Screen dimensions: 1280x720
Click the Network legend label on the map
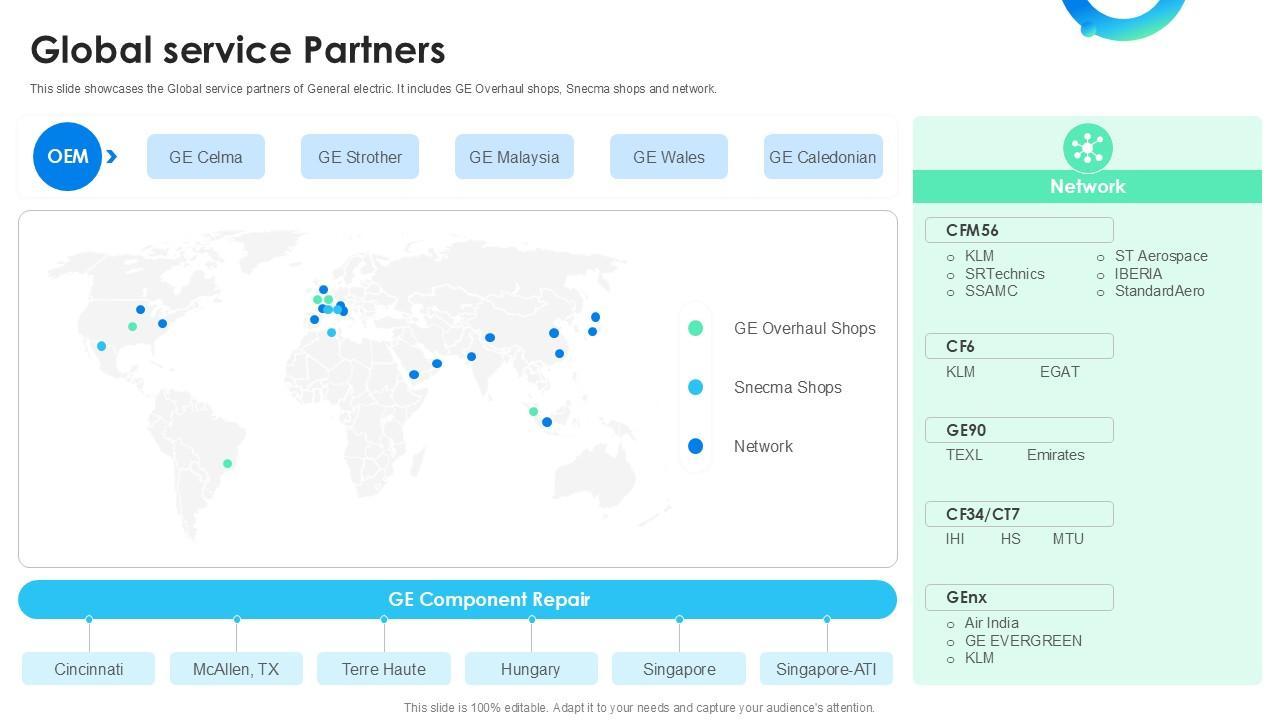(x=763, y=446)
